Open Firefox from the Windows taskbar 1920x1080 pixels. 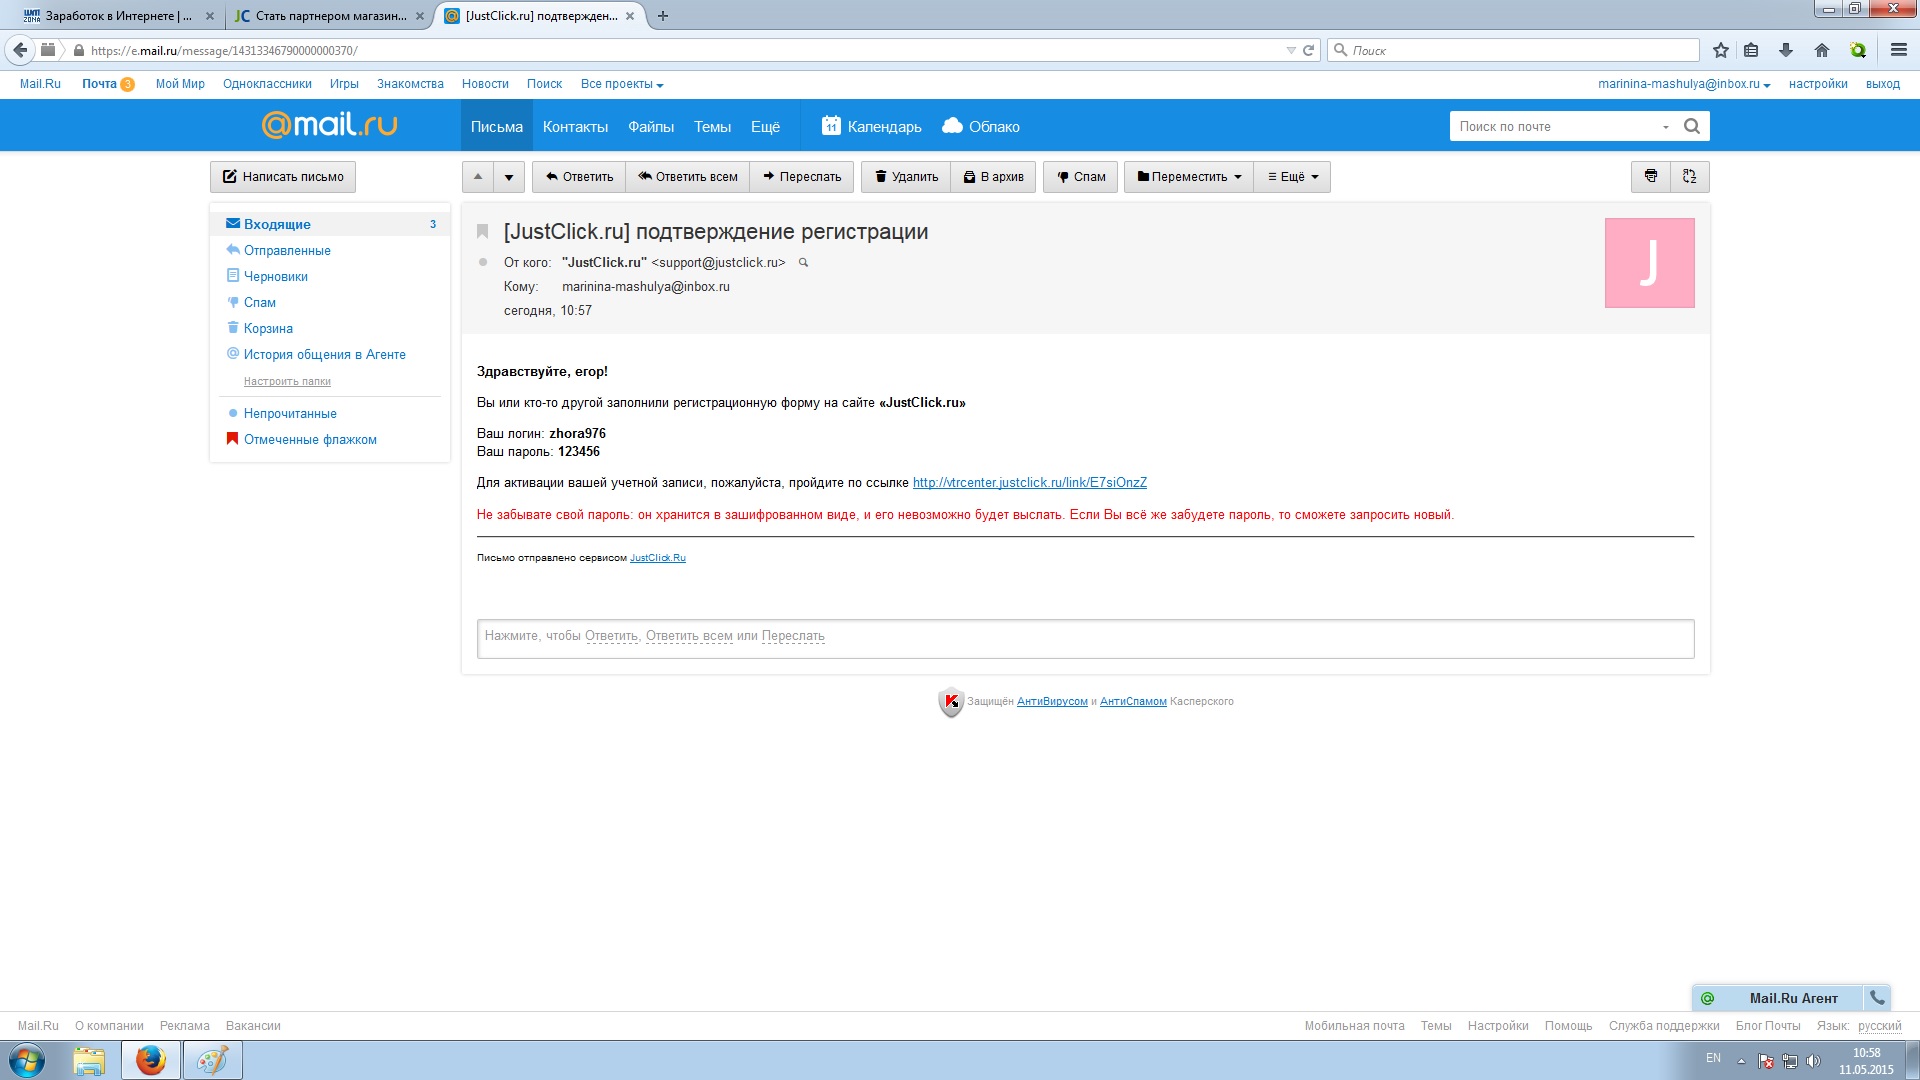pos(151,1060)
